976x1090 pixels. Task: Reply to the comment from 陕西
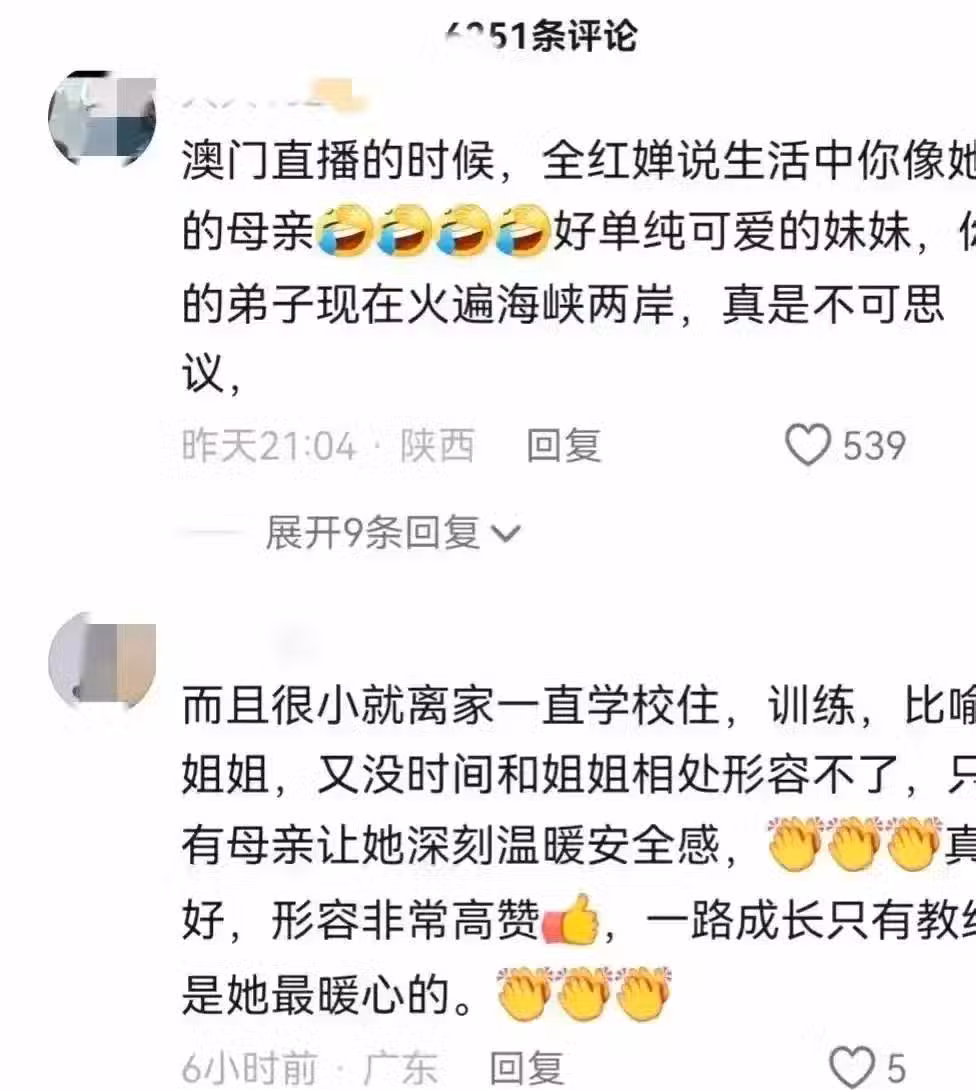coord(563,445)
